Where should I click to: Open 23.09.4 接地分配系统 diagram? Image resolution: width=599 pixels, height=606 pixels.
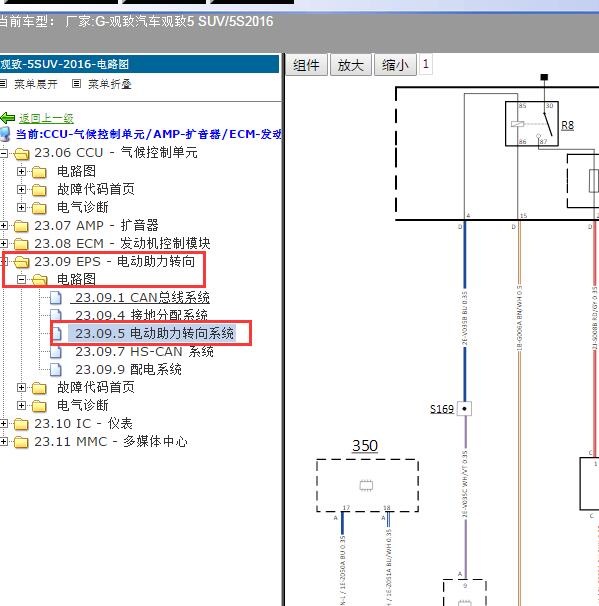141,315
